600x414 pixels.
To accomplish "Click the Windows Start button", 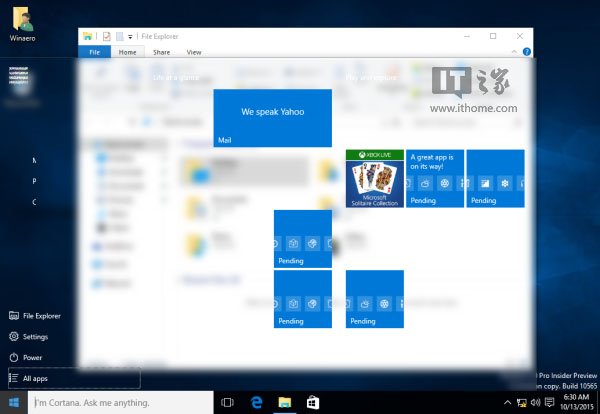I will point(13,403).
